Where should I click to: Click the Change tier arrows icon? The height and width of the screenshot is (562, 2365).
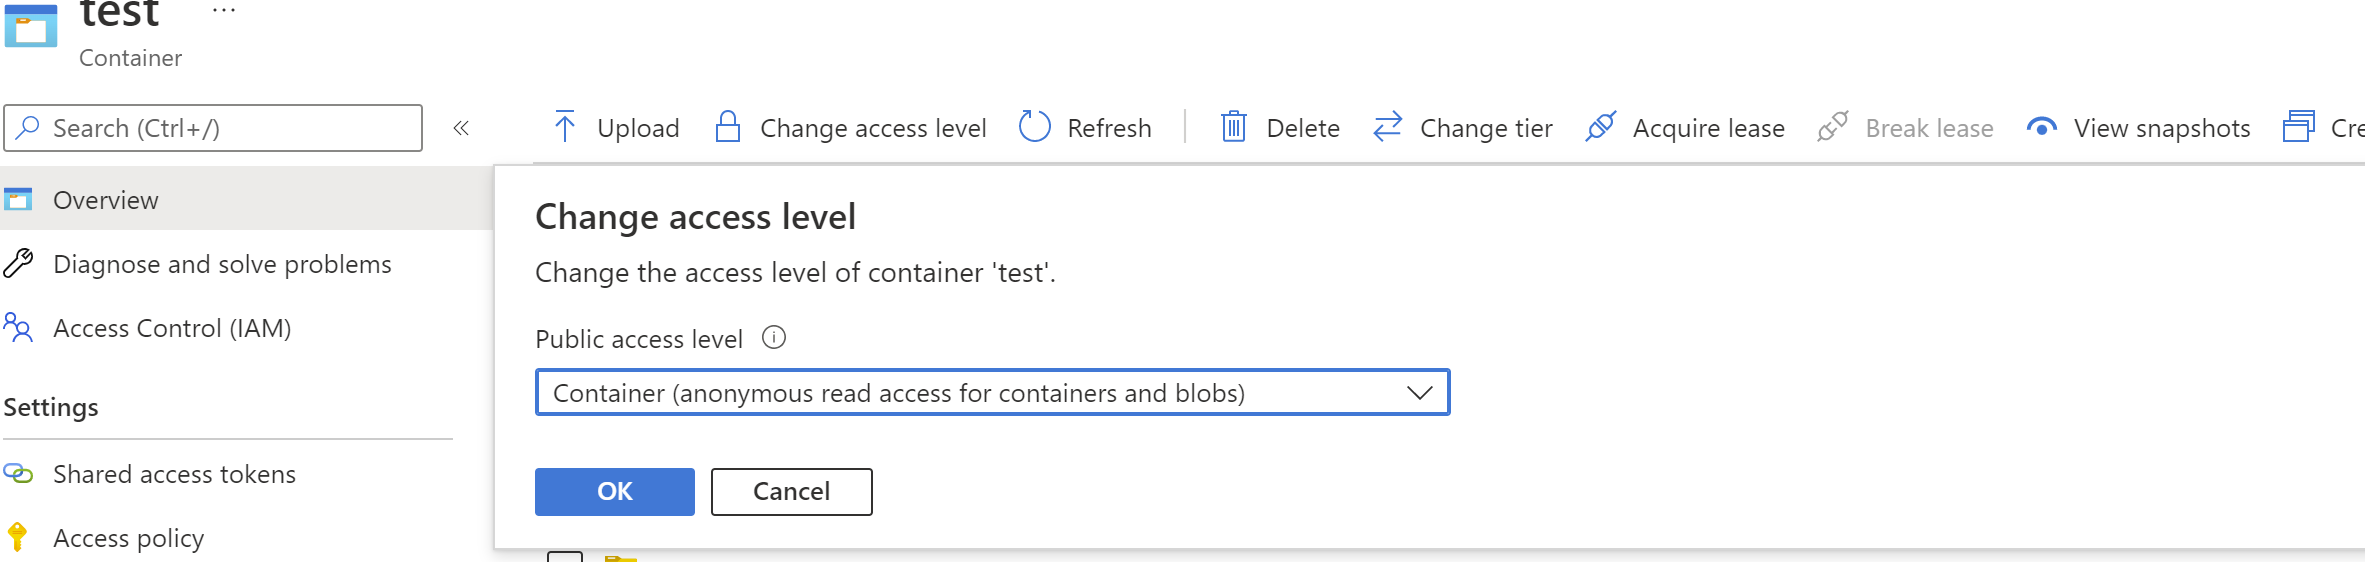pyautogui.click(x=1388, y=127)
